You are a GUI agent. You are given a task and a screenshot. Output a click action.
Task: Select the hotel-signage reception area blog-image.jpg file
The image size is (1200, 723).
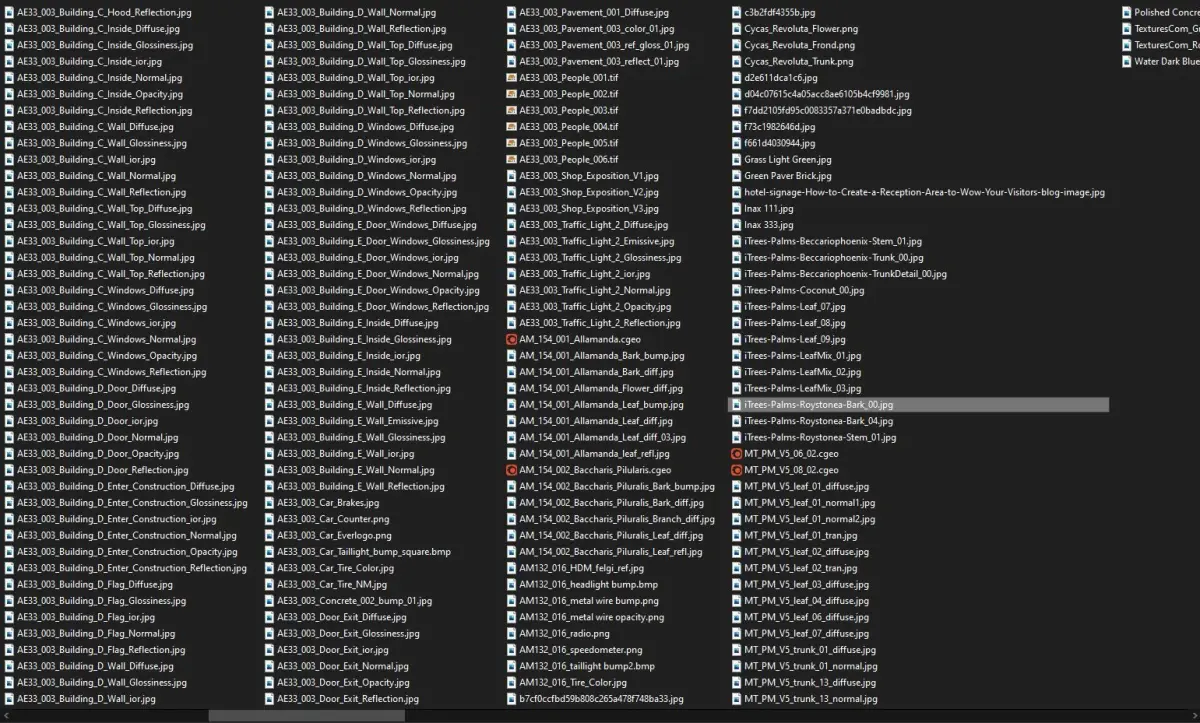925,192
